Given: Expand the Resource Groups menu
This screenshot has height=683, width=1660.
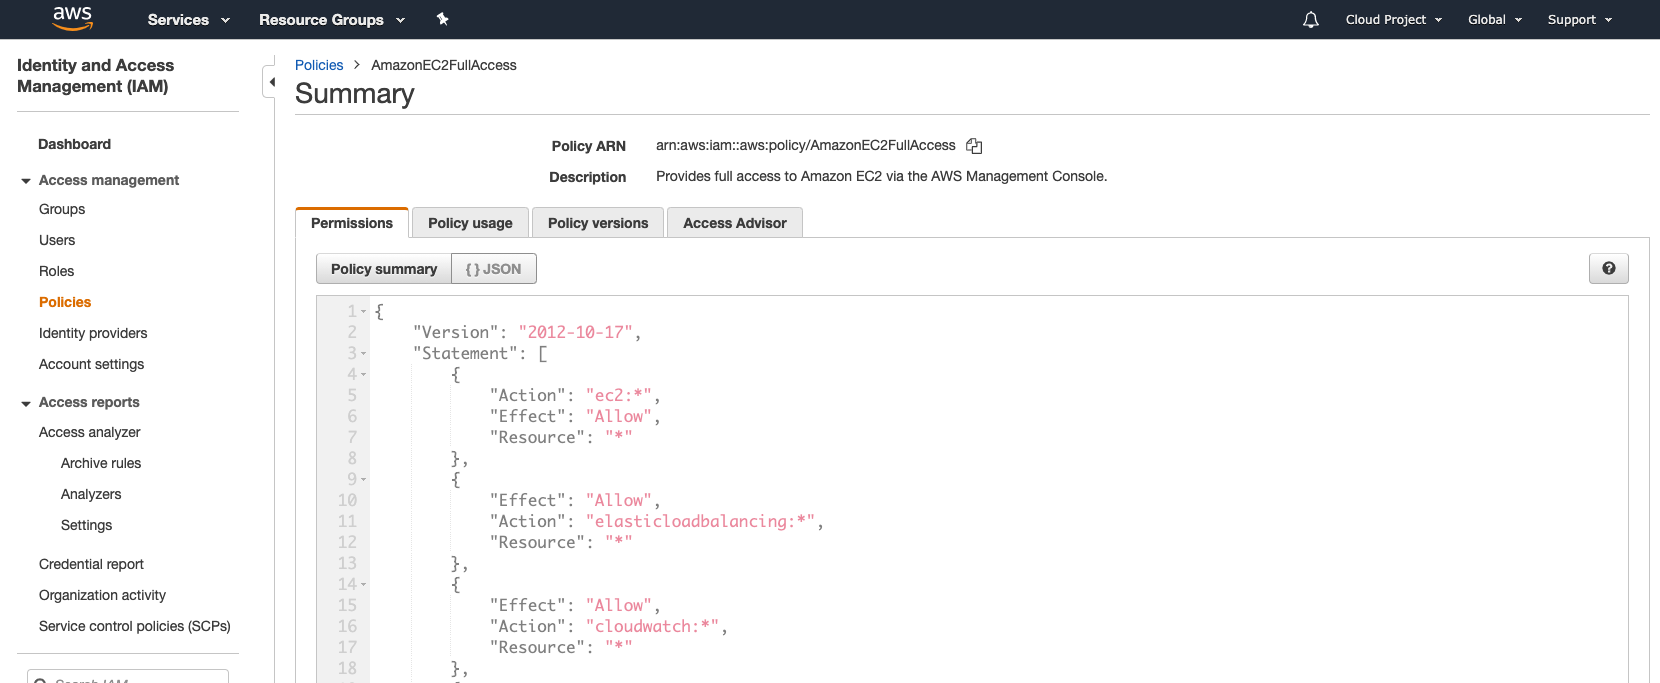Looking at the screenshot, I should [332, 20].
